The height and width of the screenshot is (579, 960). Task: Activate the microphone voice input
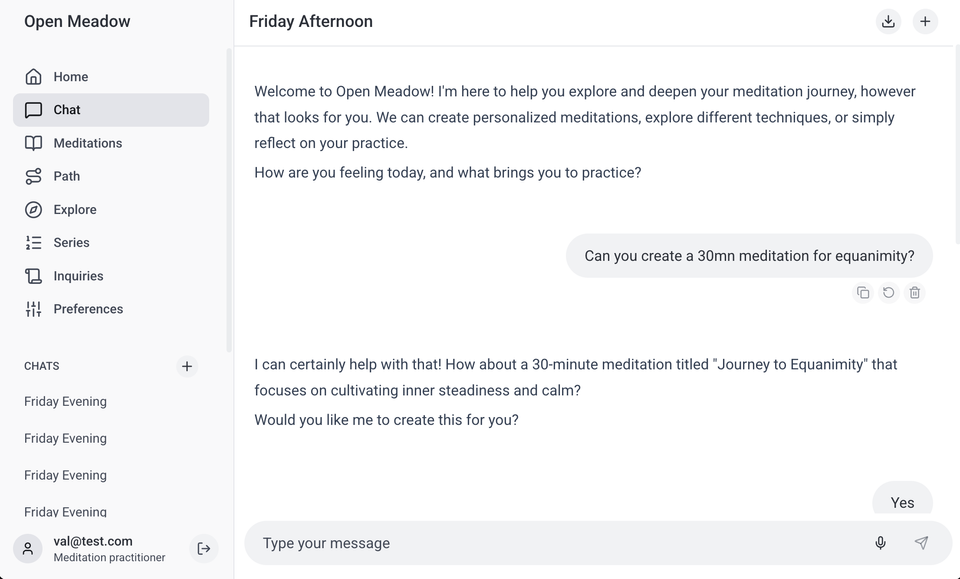pos(880,543)
